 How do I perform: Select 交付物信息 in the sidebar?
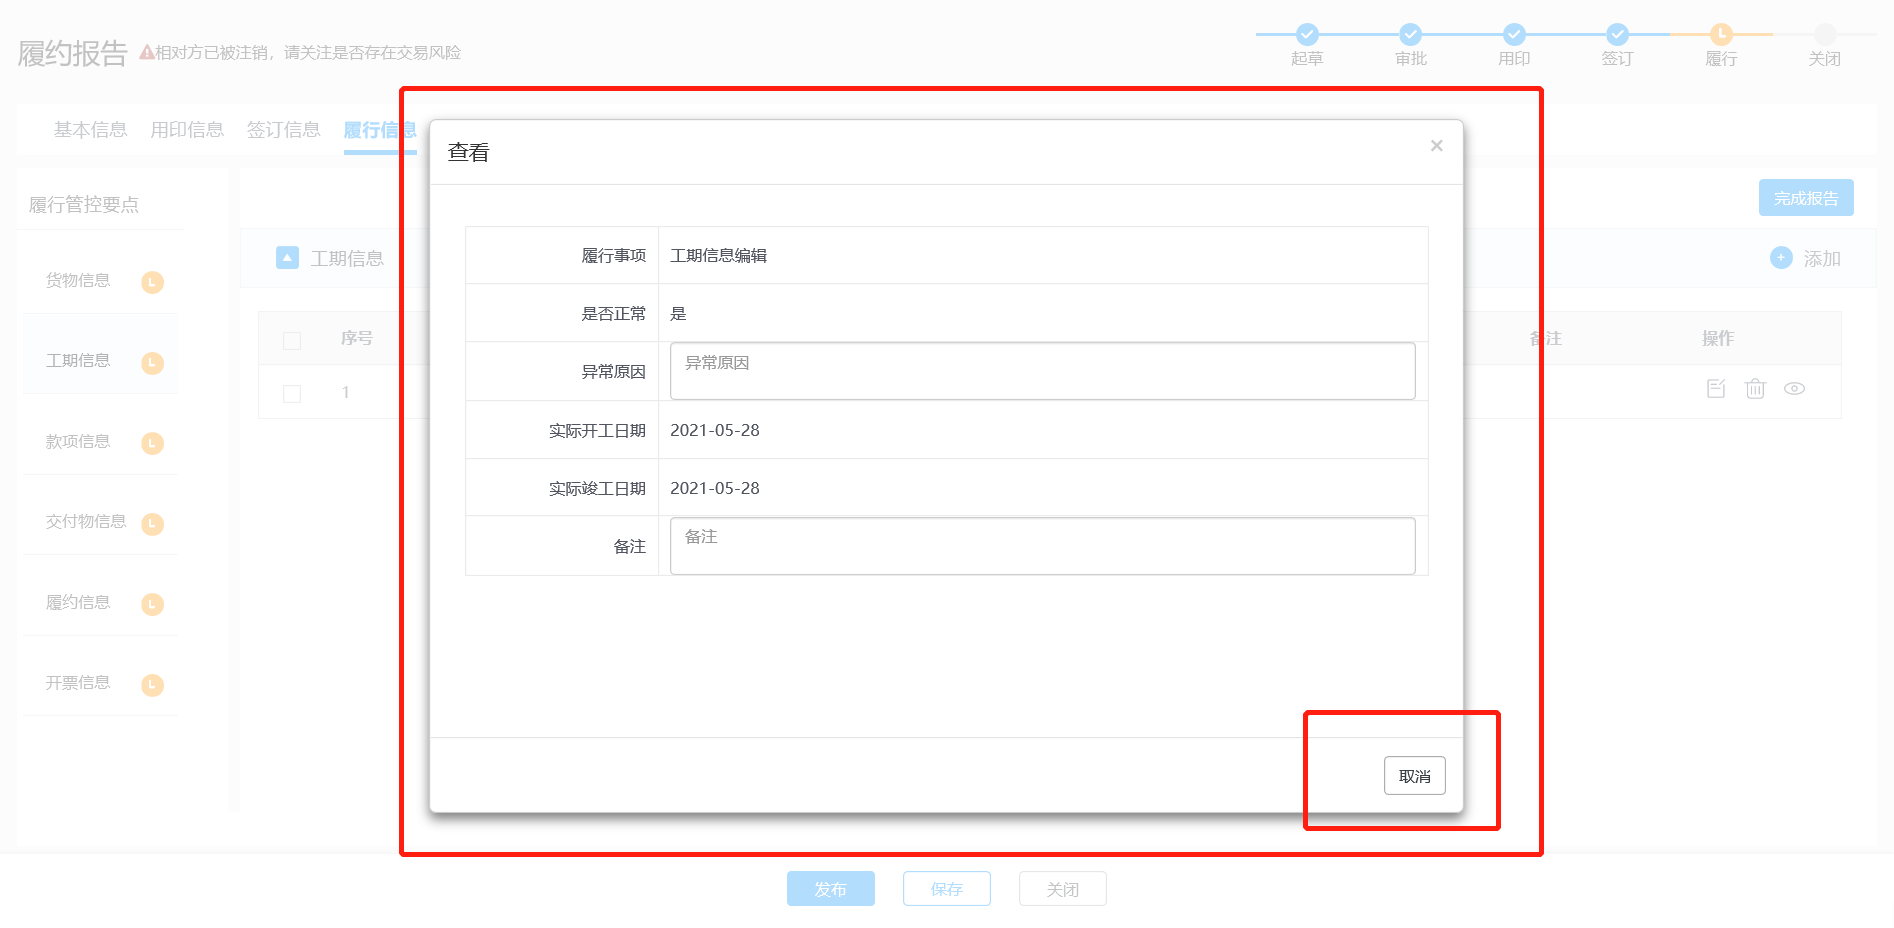pos(86,522)
